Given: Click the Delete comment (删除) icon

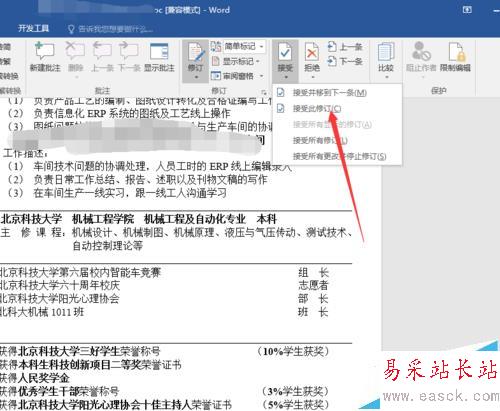Looking at the screenshot, I should pyautogui.click(x=75, y=51).
